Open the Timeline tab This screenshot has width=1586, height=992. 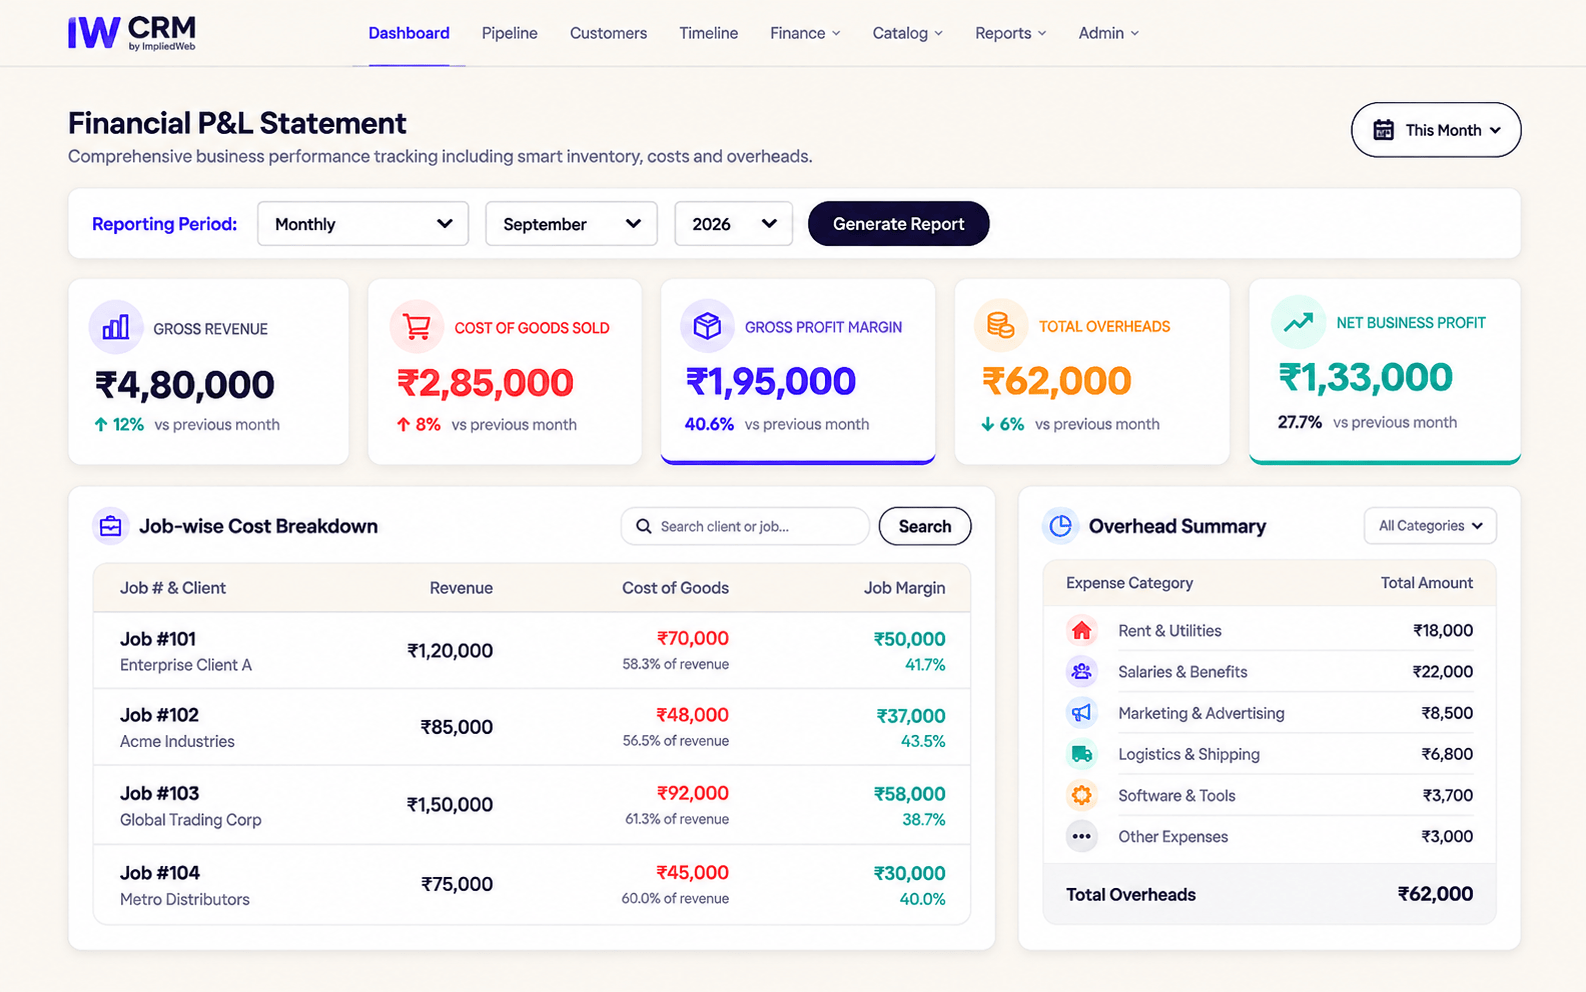(x=708, y=33)
